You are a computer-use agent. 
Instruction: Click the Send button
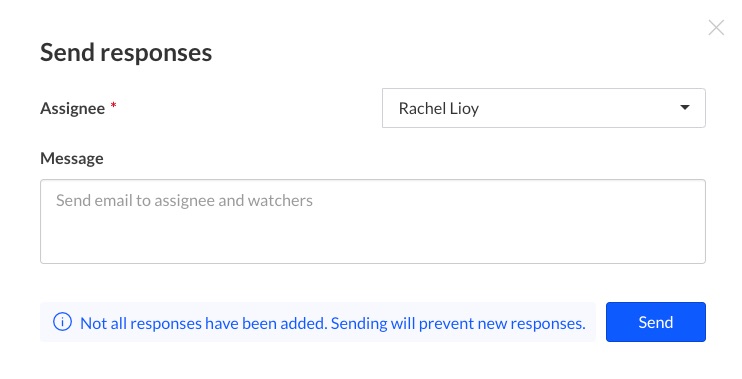coord(655,322)
